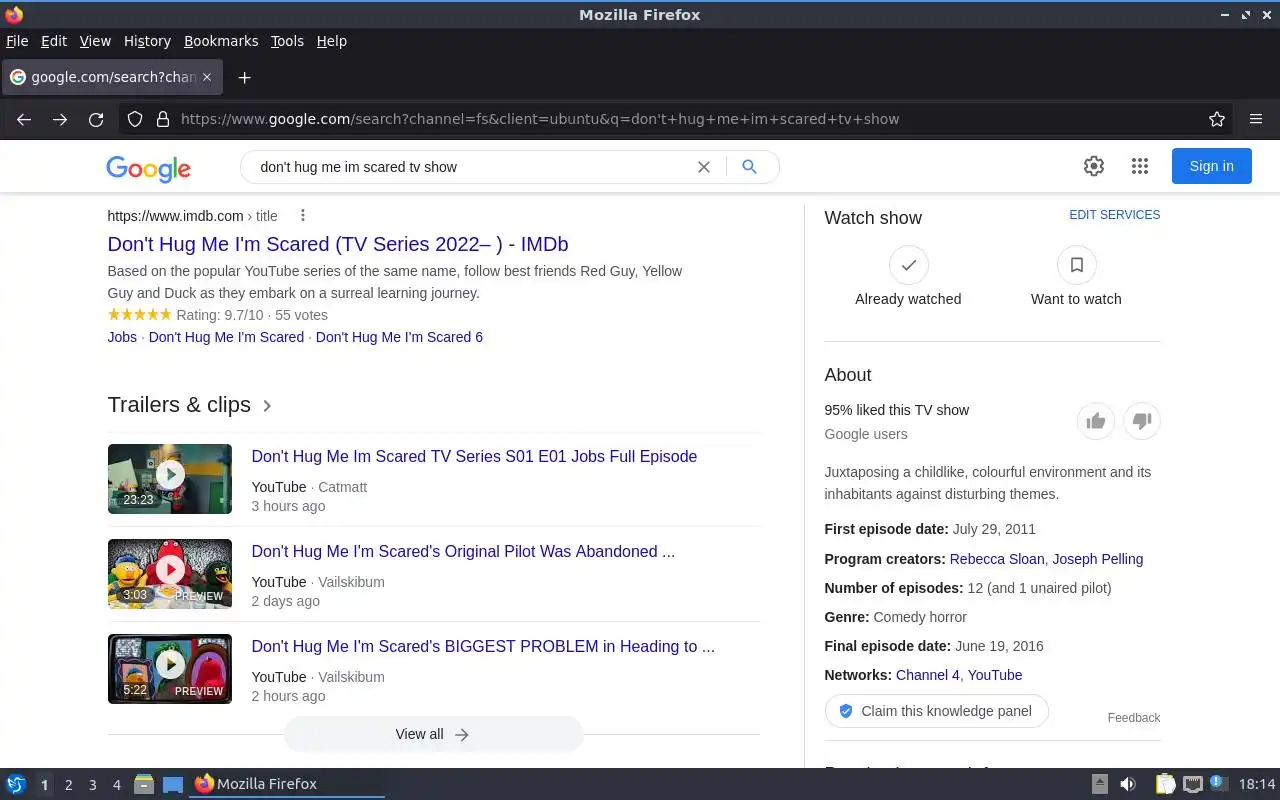Open the 18:14 taskbar clock
The width and height of the screenshot is (1280, 800).
point(1257,784)
